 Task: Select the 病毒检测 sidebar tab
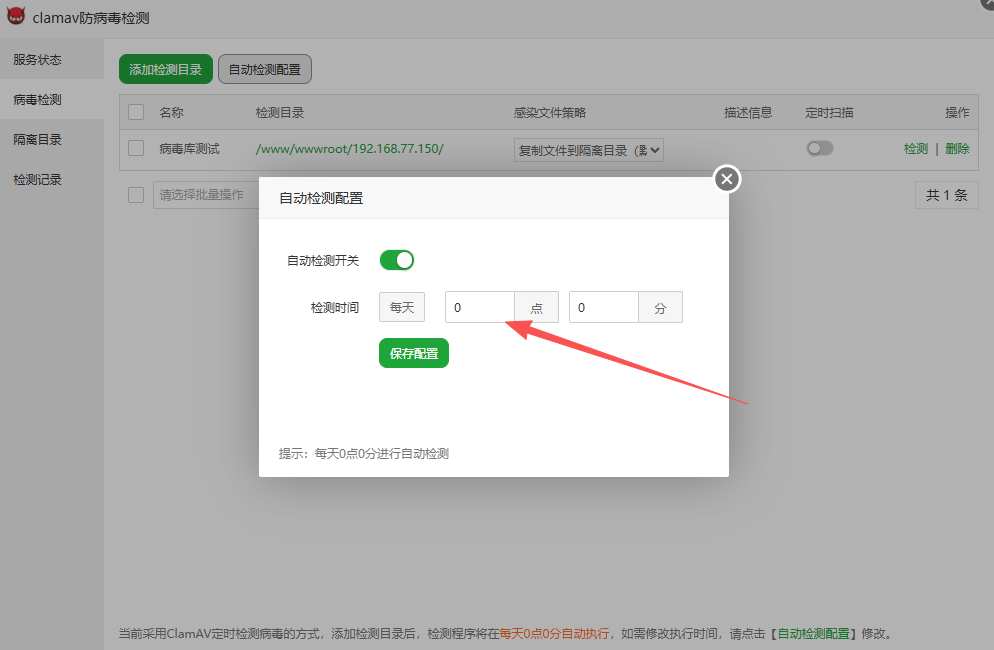pyautogui.click(x=38, y=100)
